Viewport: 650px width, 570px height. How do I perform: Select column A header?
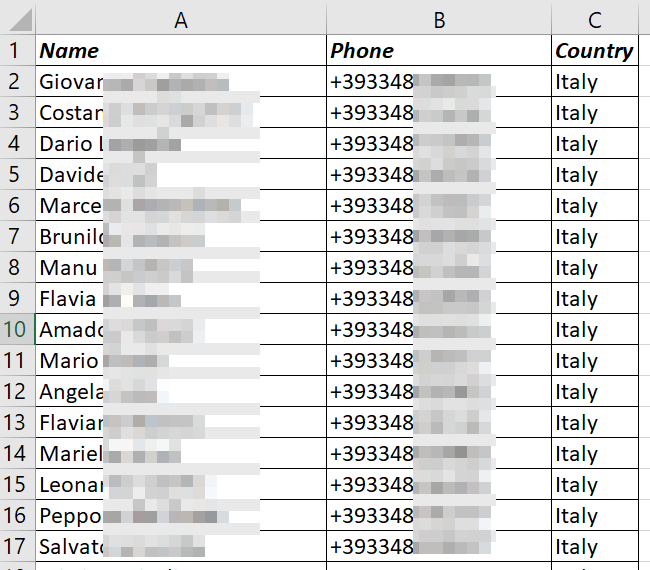click(180, 19)
